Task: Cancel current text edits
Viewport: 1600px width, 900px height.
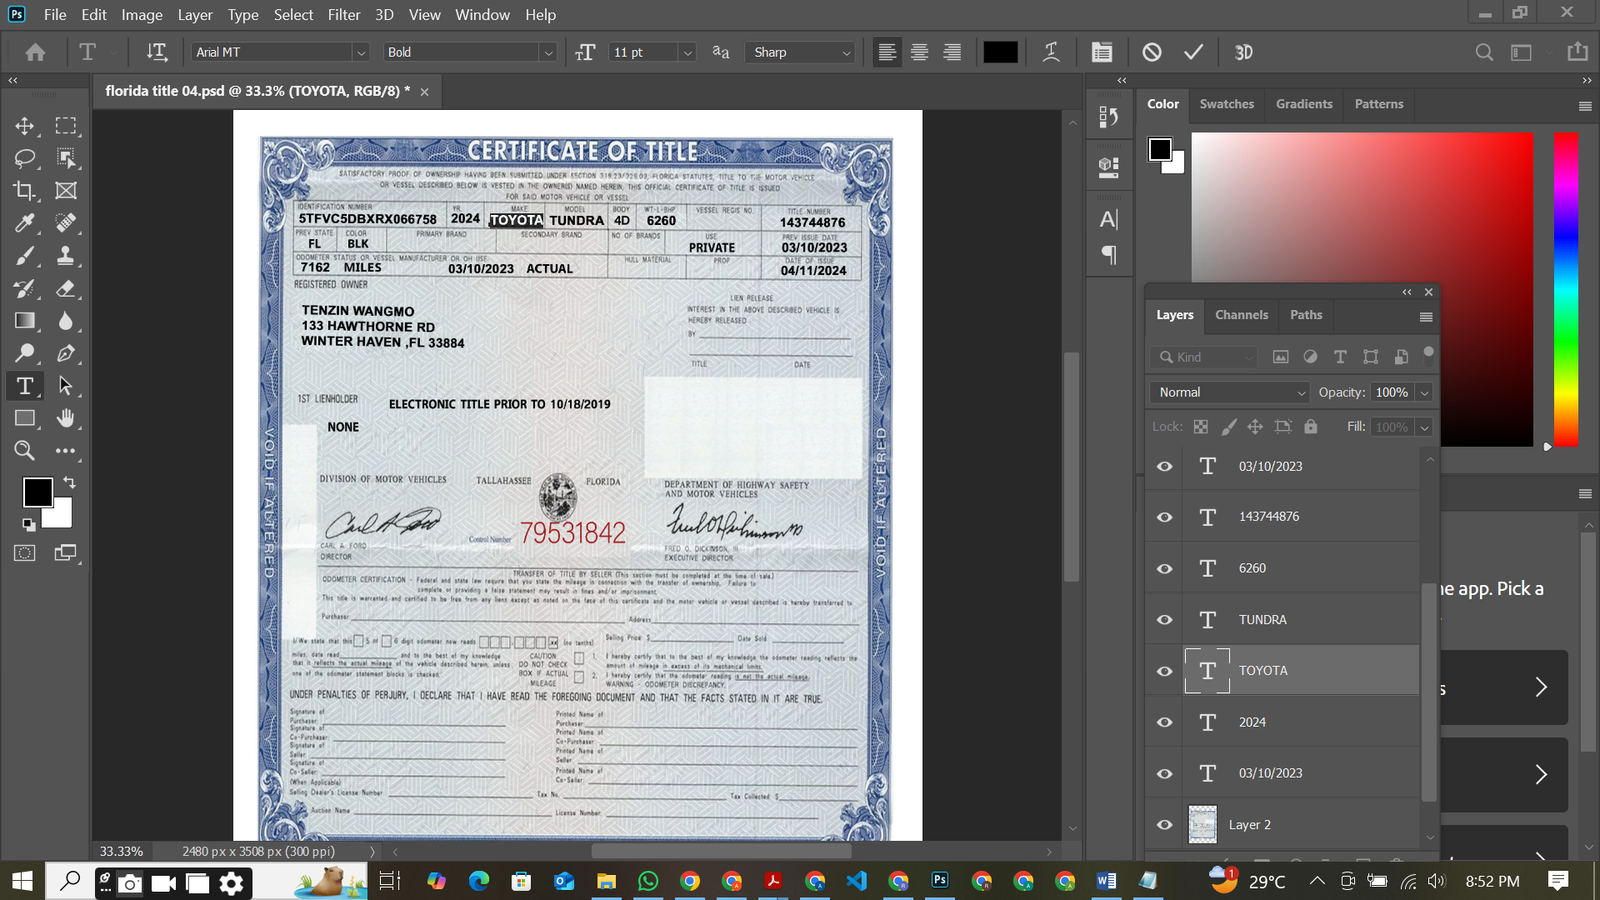Action: pyautogui.click(x=1152, y=52)
